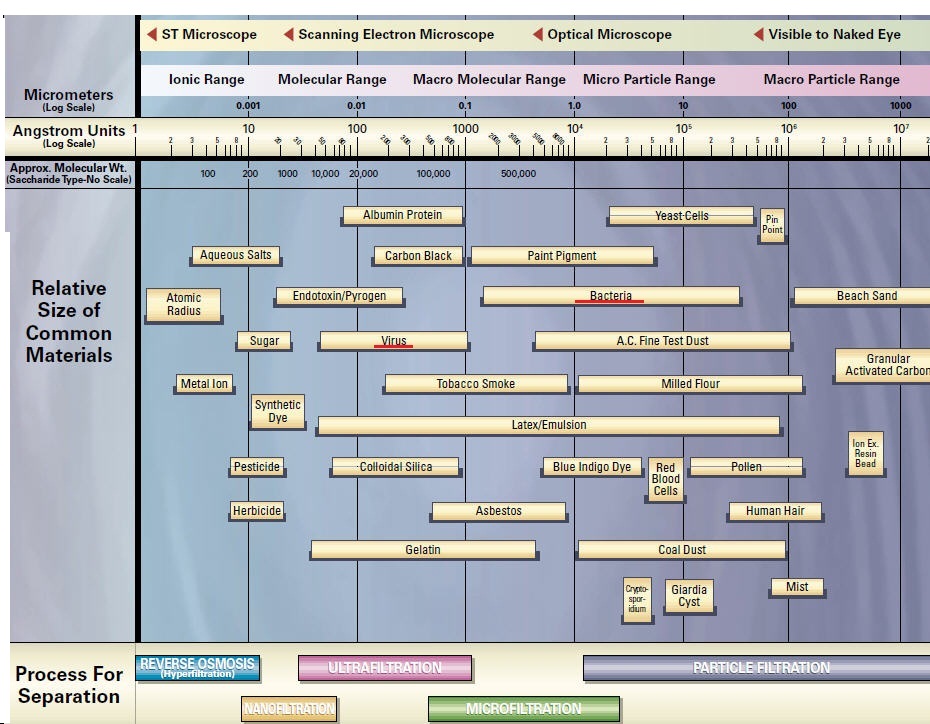Click the 'Latex/Emulsion' bar
Screen dimensions: 930x724
click(x=549, y=425)
